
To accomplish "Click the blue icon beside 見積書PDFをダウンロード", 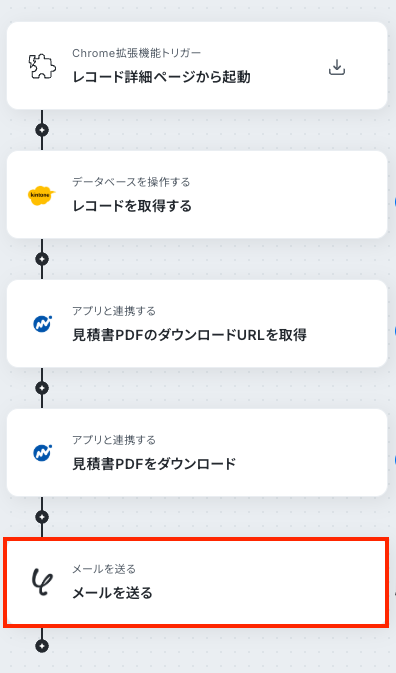I will 42,452.
